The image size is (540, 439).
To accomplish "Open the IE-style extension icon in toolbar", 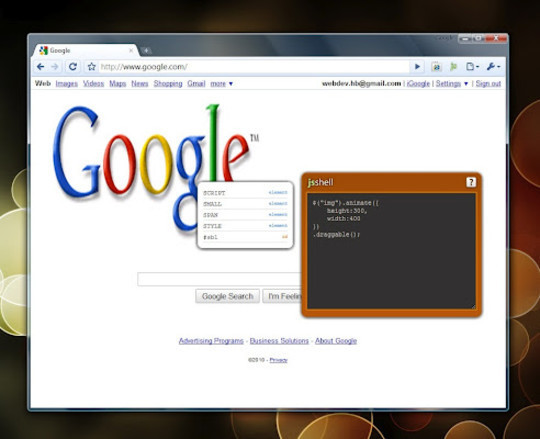I will pyautogui.click(x=436, y=67).
